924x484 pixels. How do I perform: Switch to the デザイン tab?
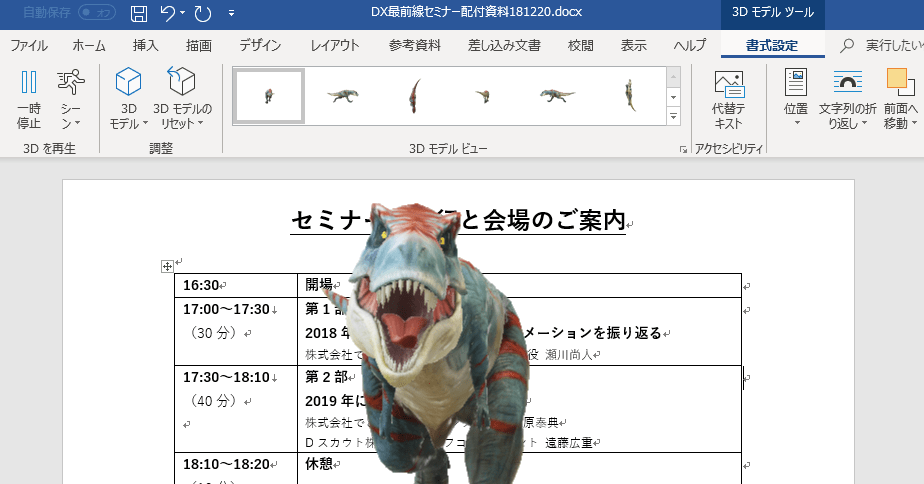click(260, 45)
